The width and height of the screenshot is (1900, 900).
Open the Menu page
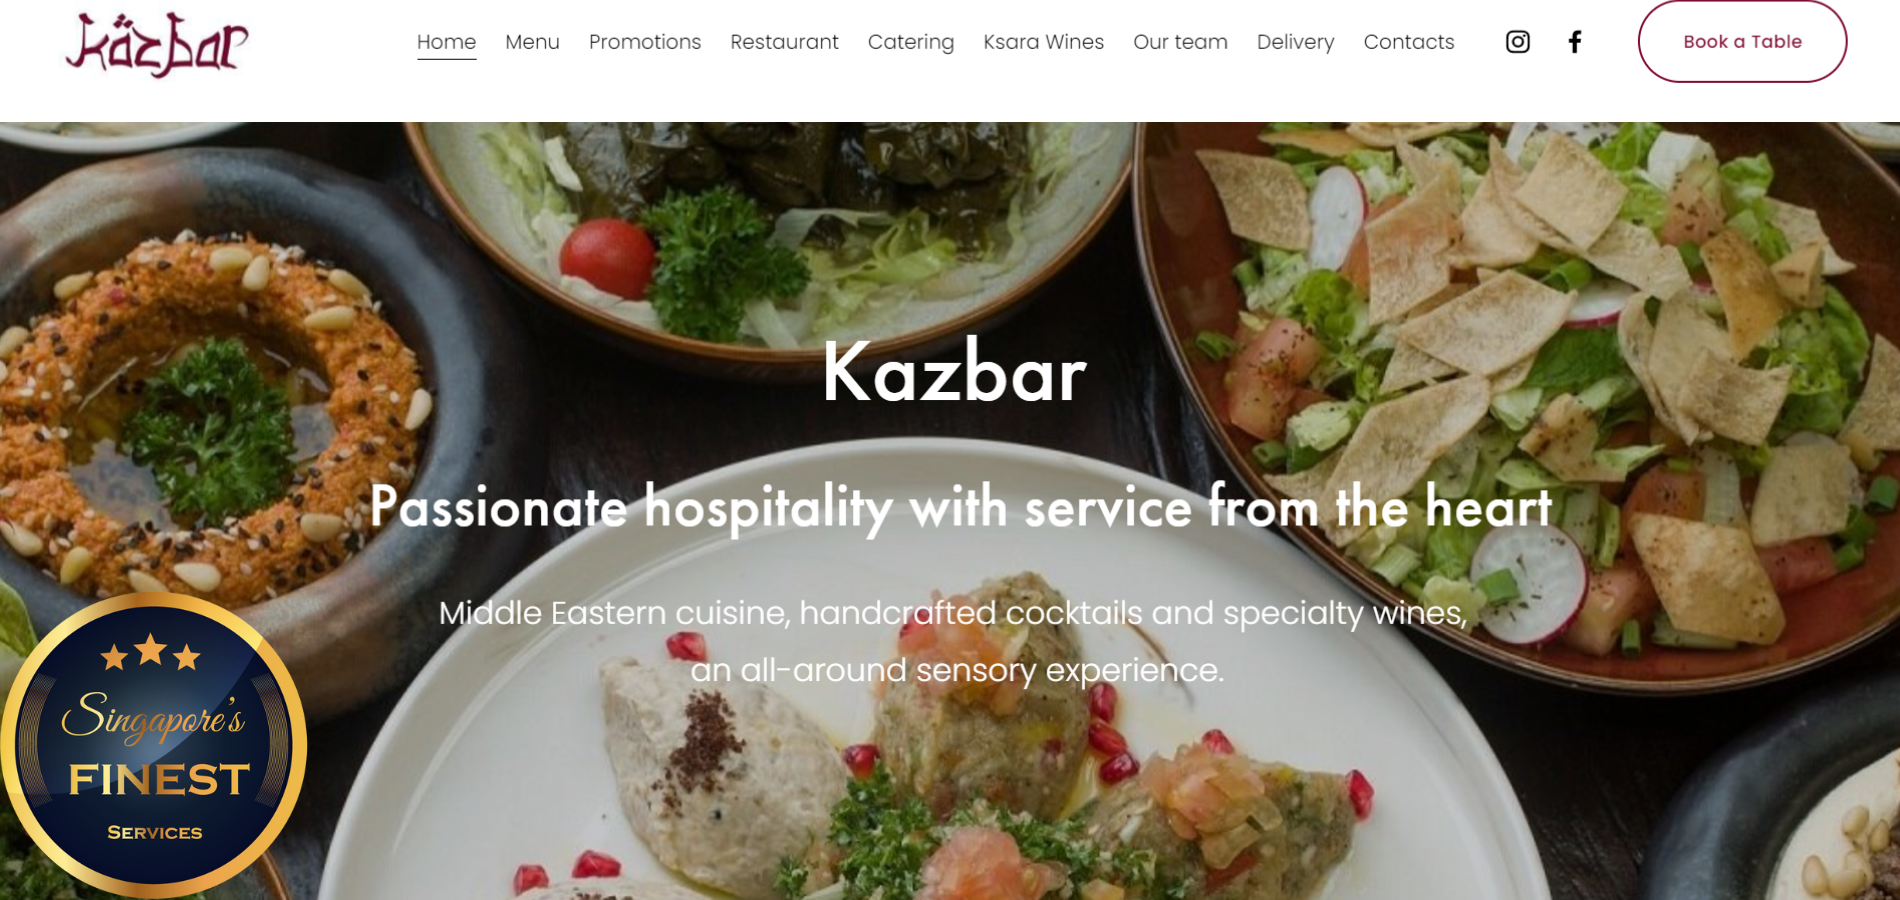(532, 42)
